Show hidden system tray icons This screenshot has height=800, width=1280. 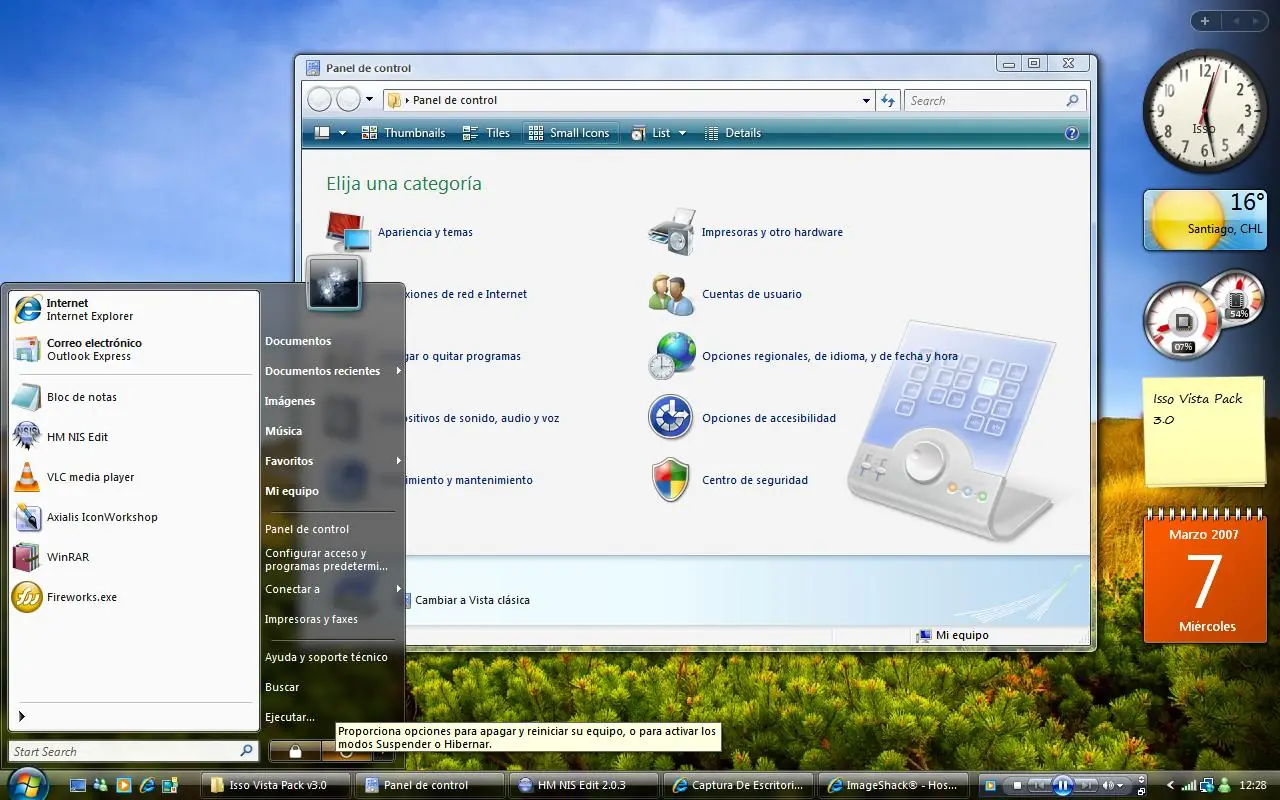click(x=1171, y=785)
